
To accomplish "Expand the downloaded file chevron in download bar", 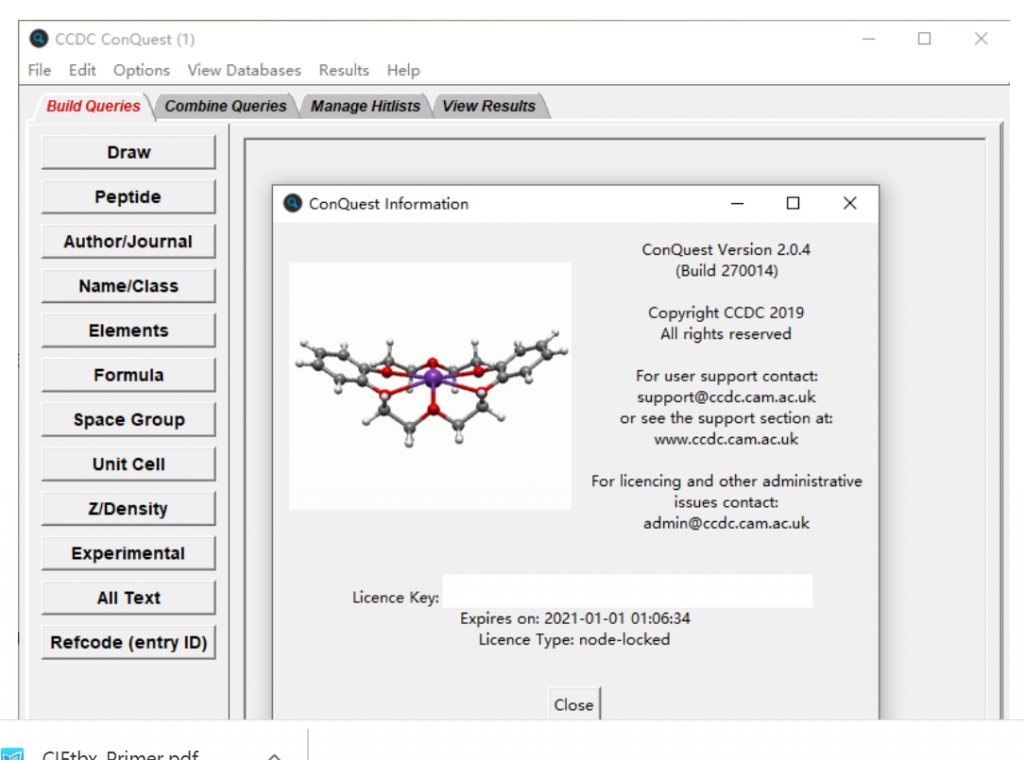I will 274,755.
